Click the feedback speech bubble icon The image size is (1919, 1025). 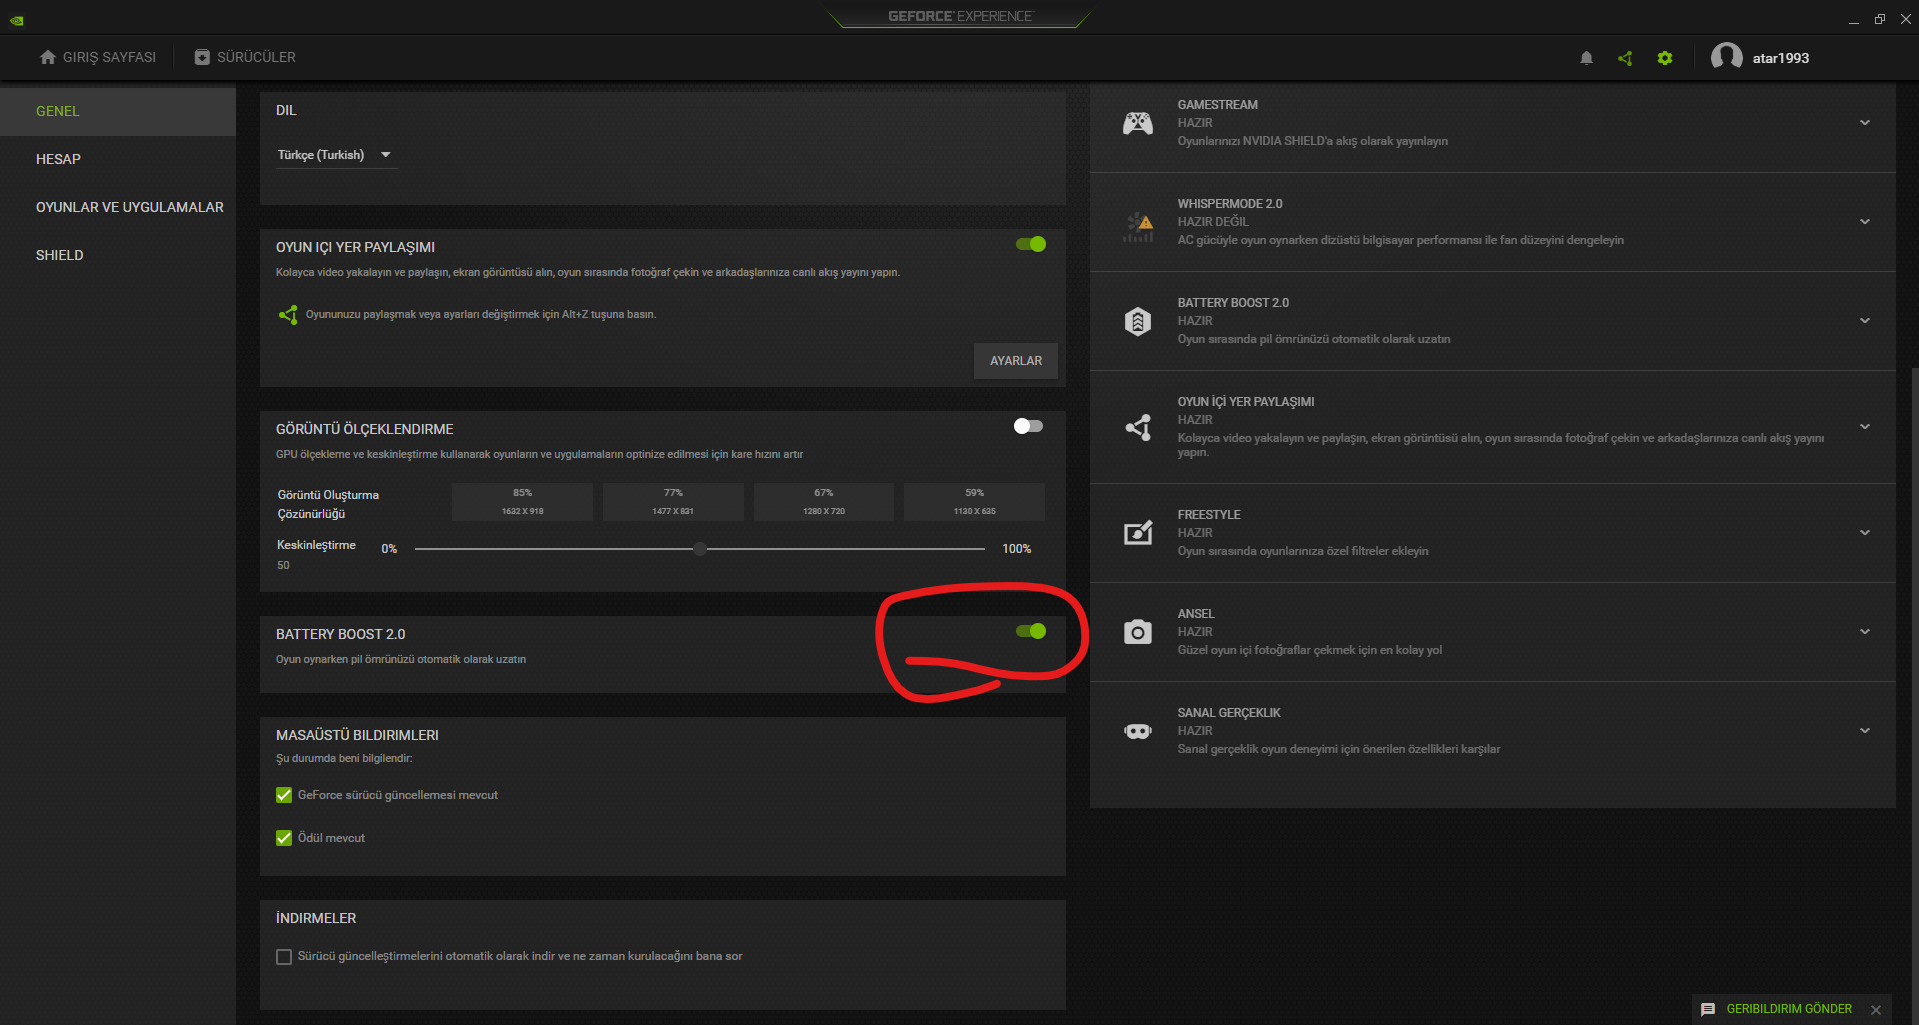point(1708,1009)
